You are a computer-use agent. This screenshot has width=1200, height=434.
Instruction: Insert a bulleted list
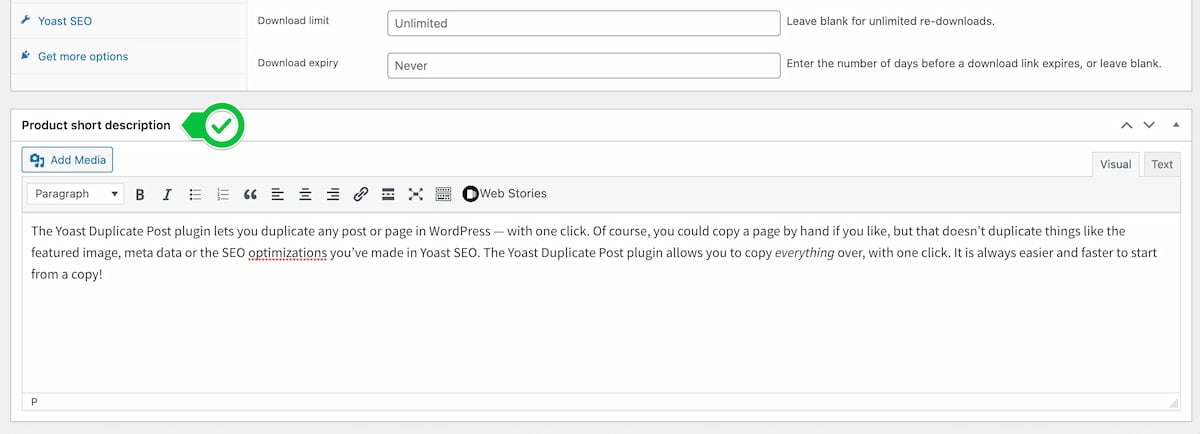click(x=195, y=194)
